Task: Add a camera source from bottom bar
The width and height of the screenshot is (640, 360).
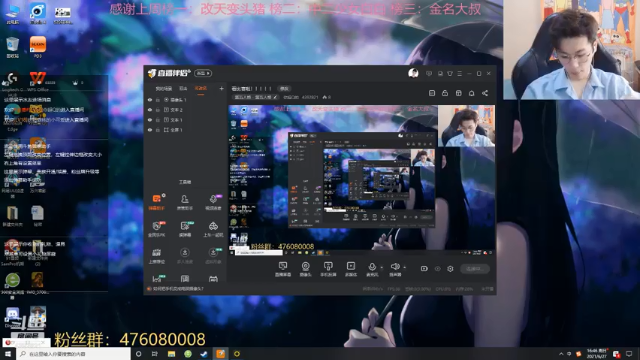Action: [305, 269]
